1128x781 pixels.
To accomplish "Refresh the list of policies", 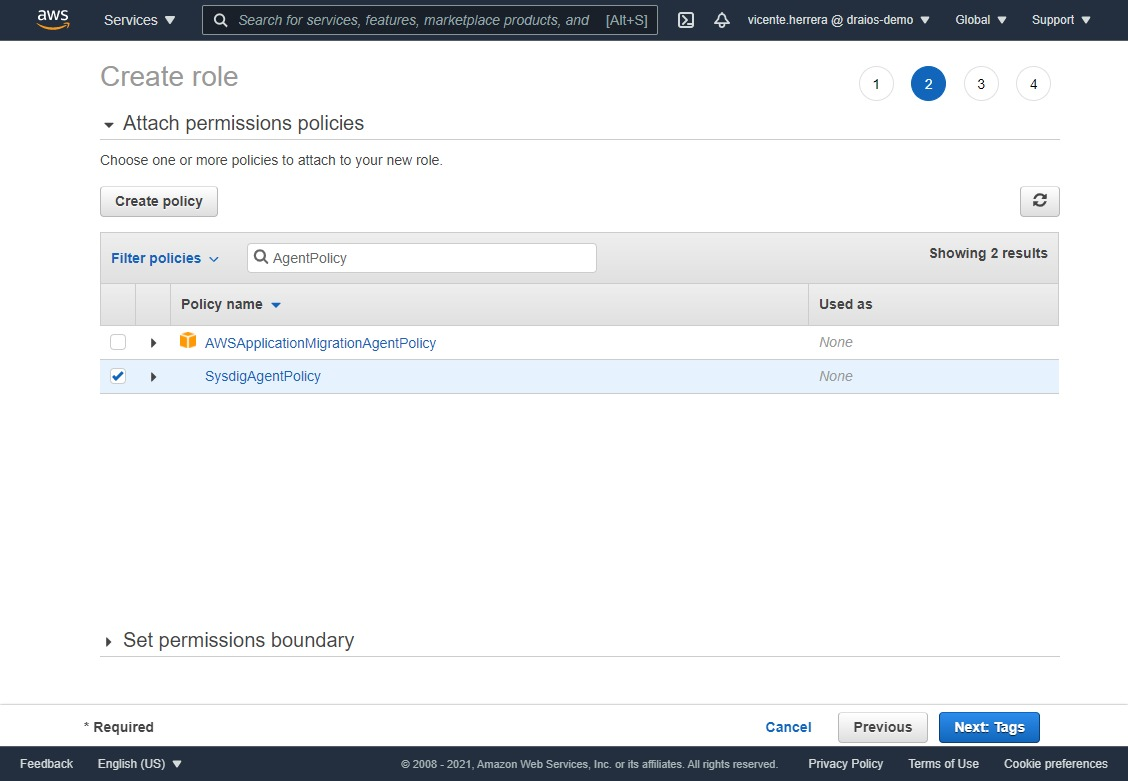I will click(x=1039, y=201).
